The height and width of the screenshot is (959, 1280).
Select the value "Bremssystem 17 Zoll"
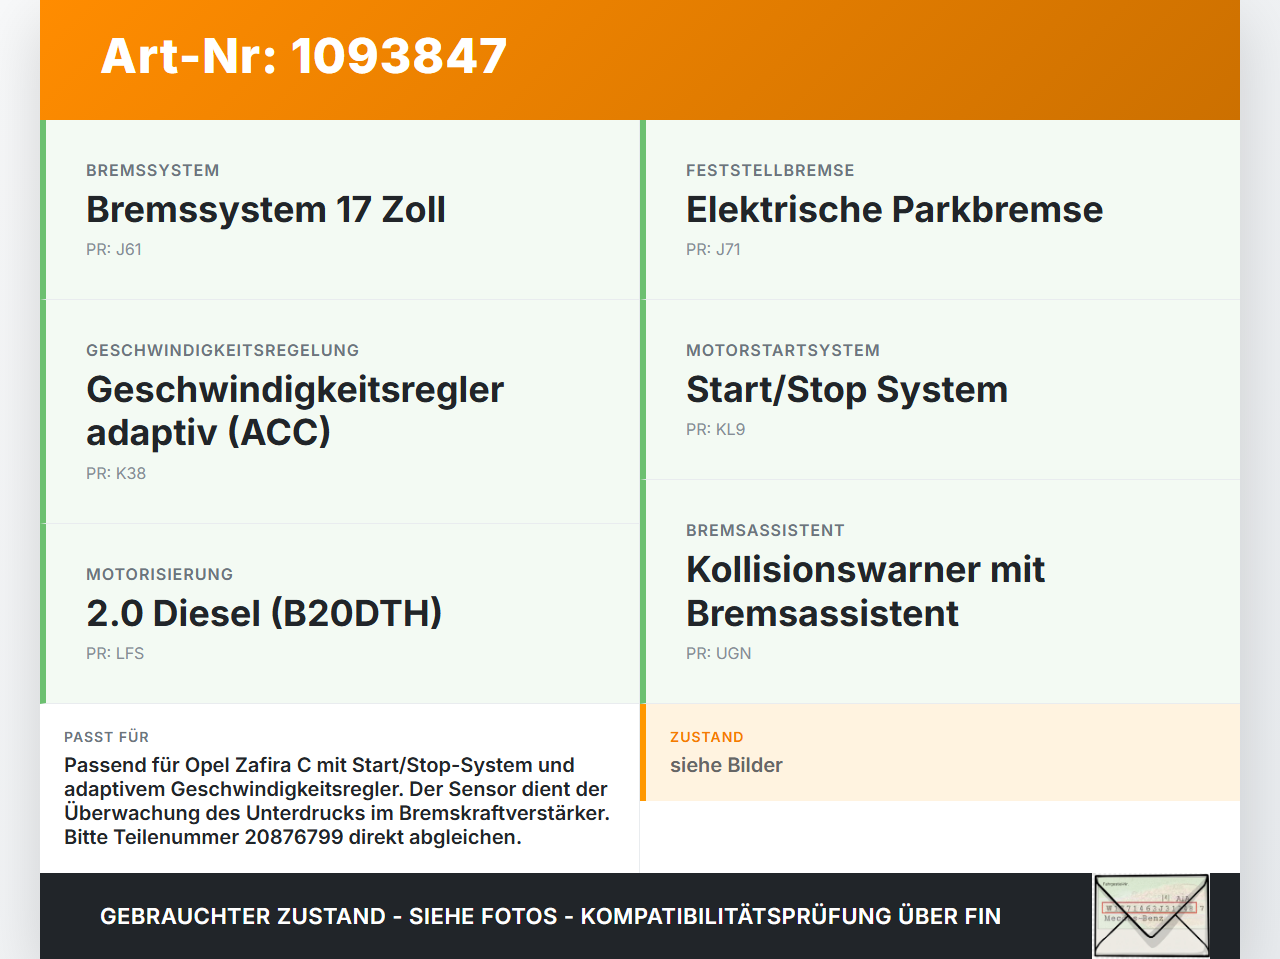click(x=266, y=210)
